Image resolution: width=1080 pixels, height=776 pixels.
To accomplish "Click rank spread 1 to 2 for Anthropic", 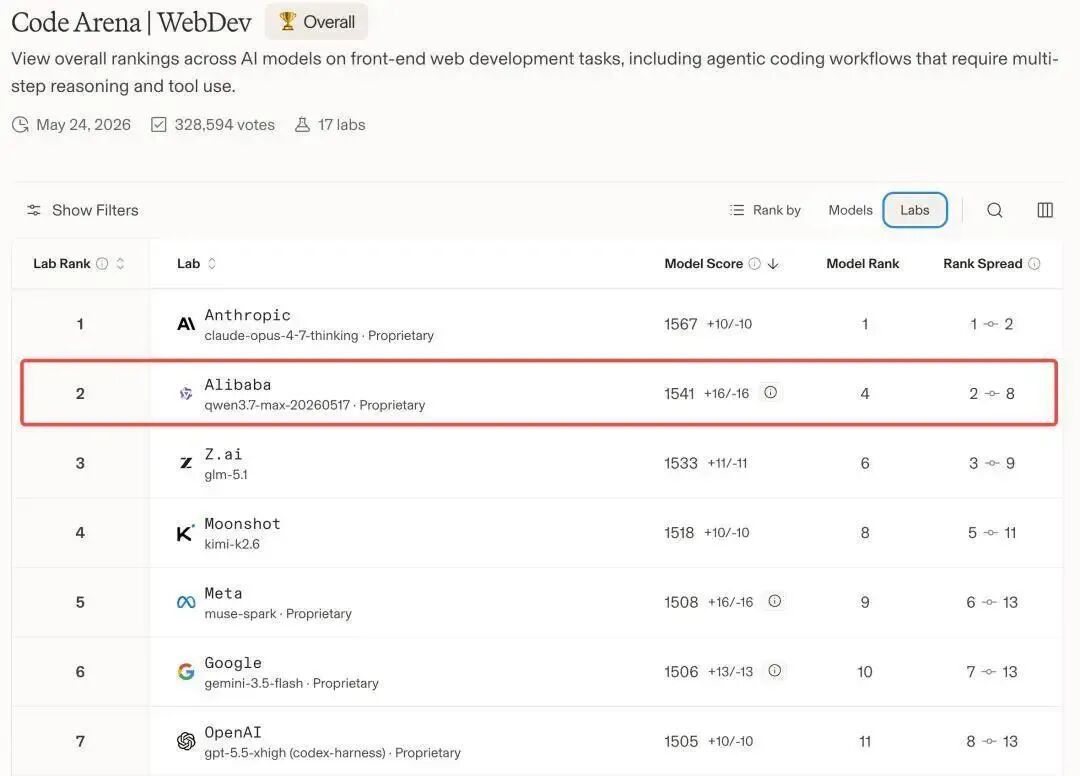I will (991, 324).
